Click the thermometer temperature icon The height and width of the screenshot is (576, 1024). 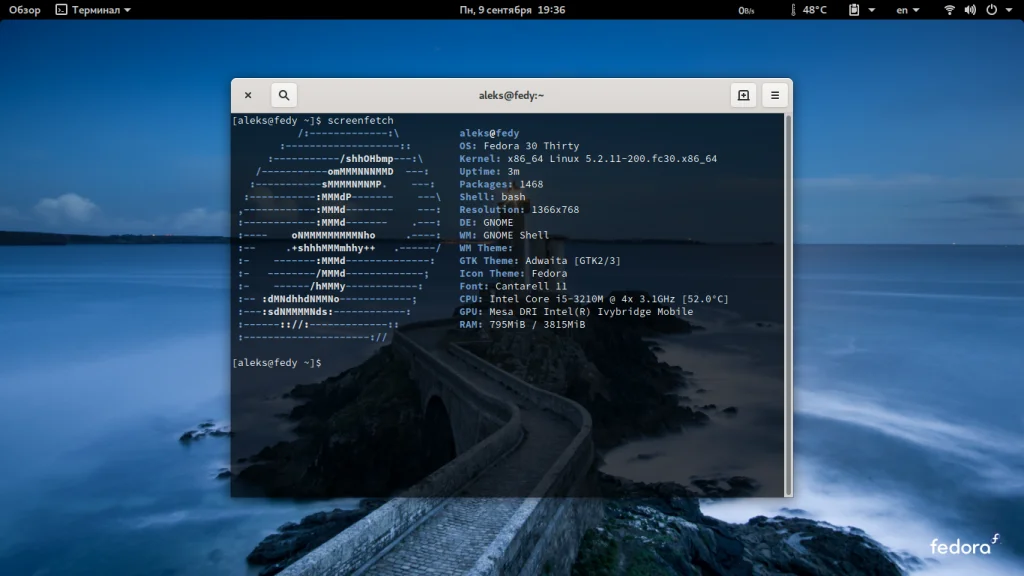point(794,10)
